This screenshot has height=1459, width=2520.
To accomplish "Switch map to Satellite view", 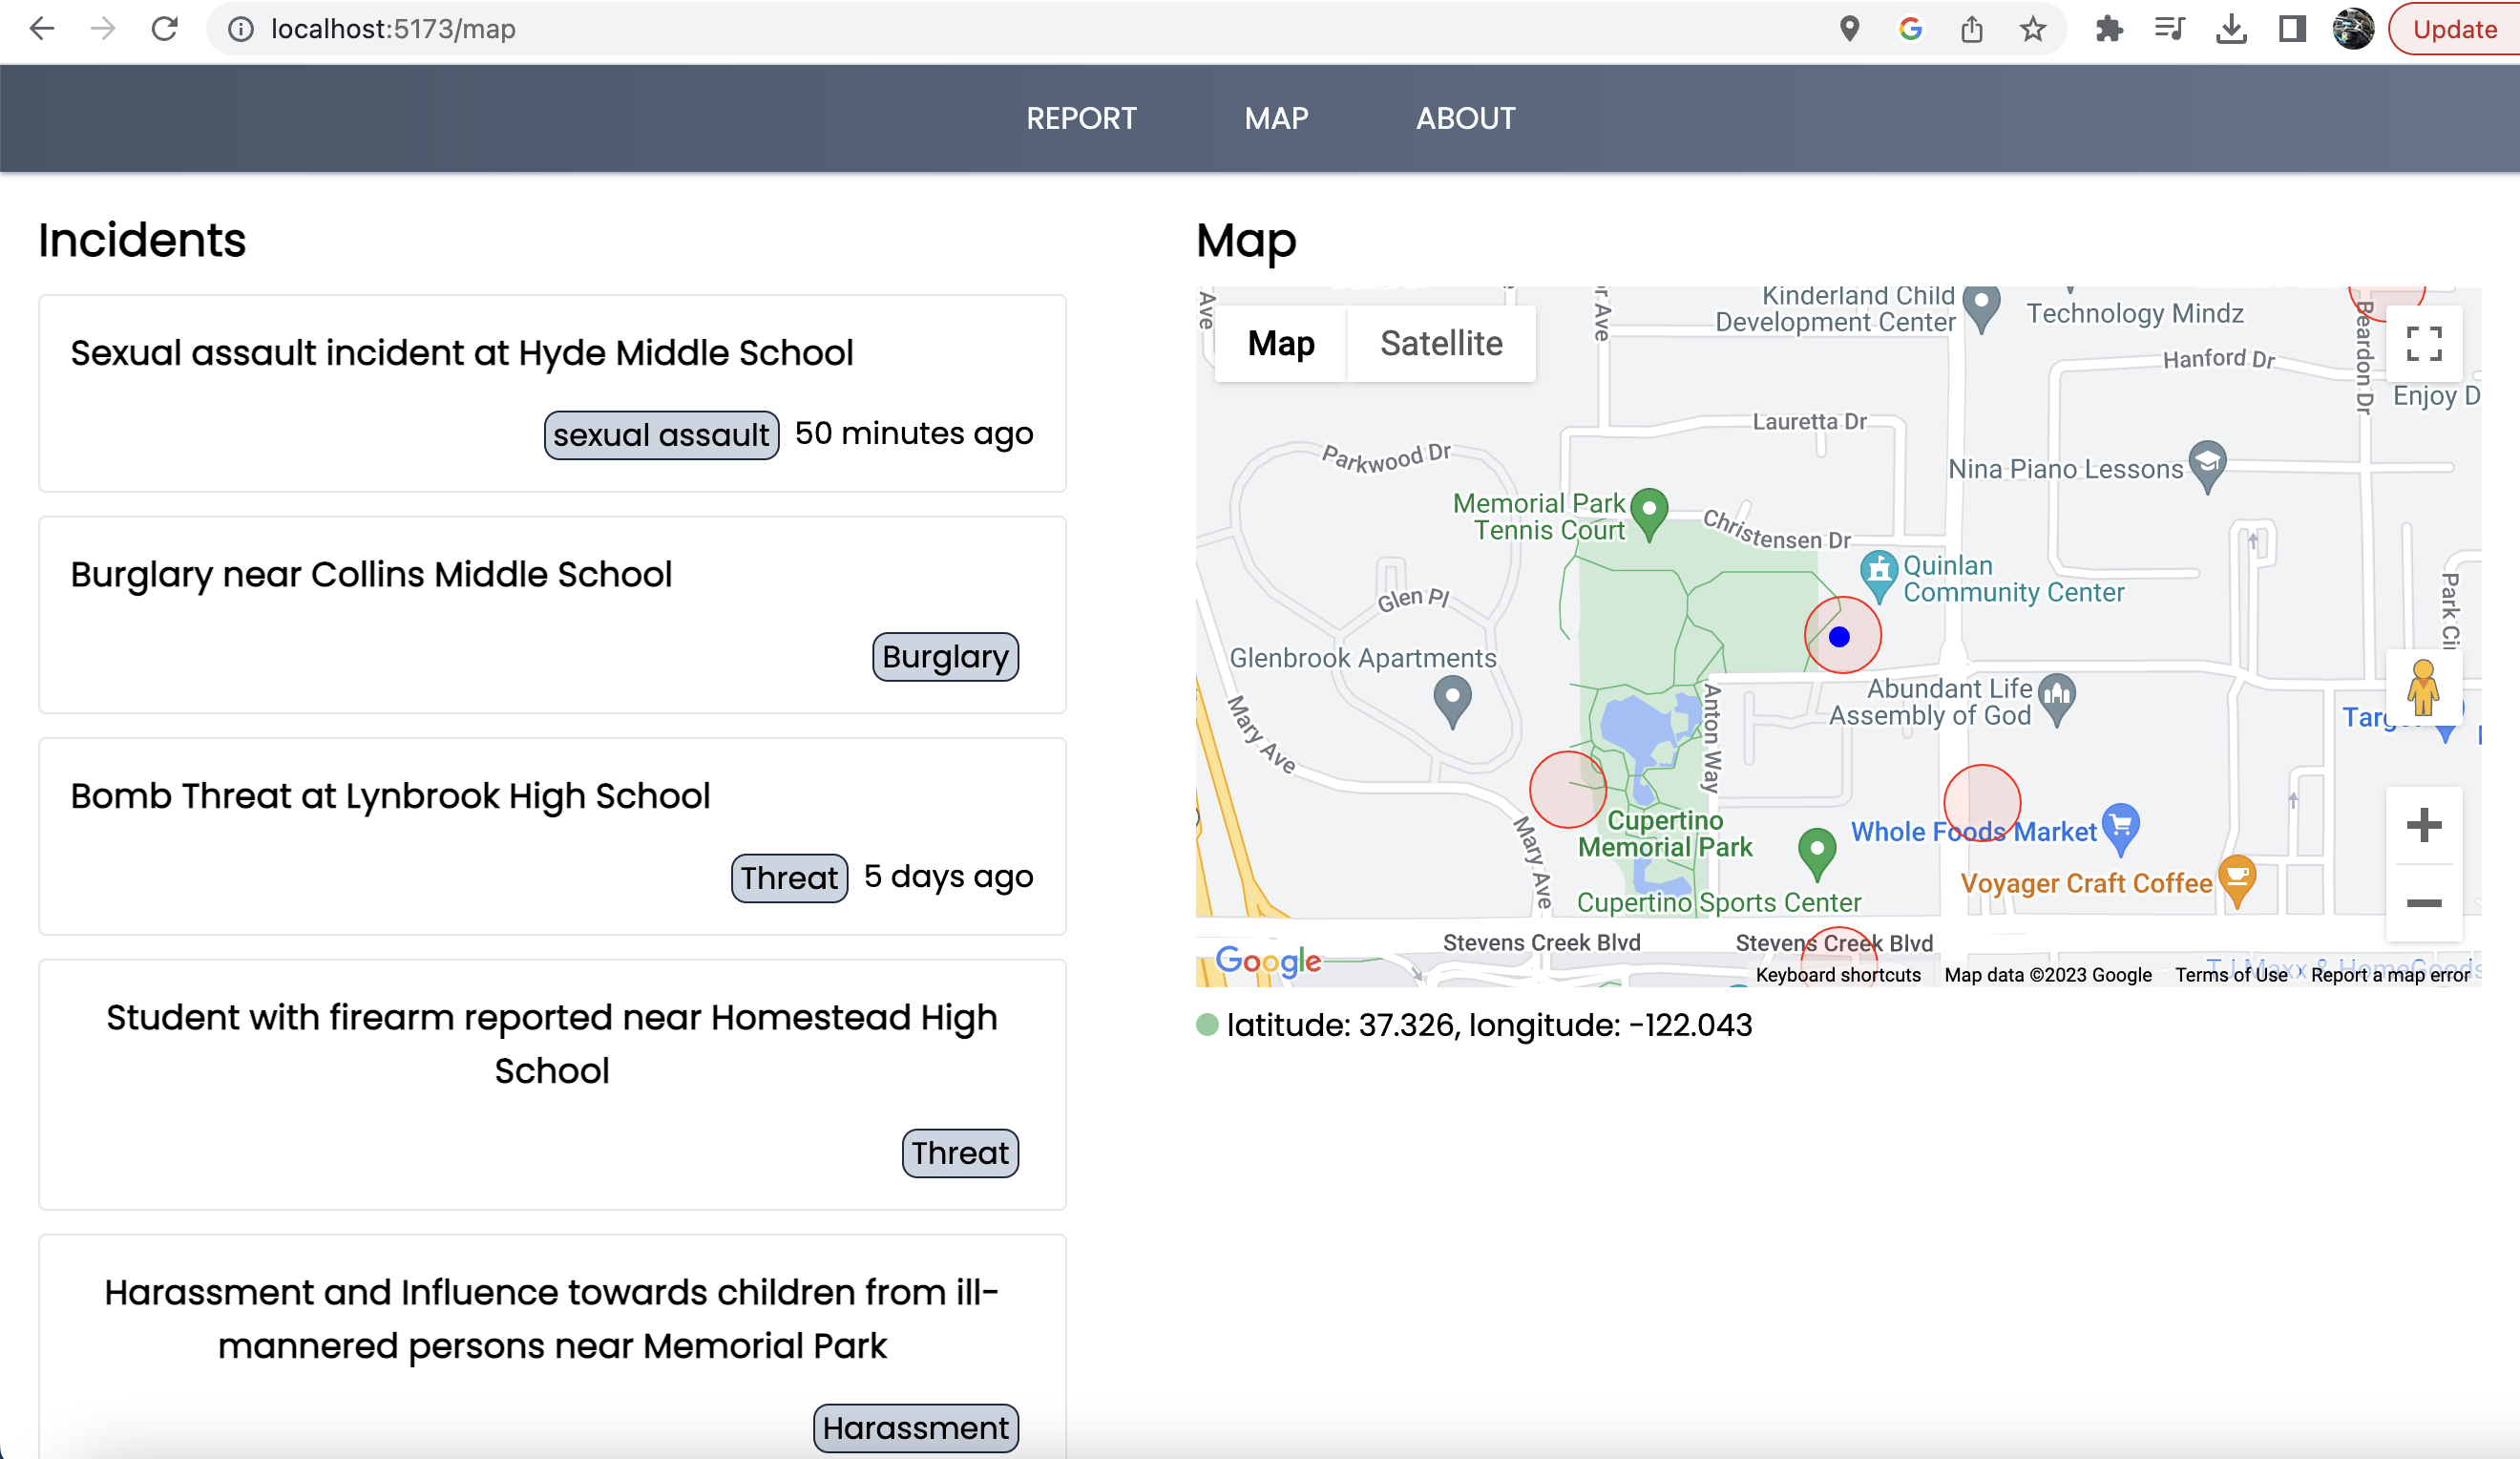I will coord(1440,343).
